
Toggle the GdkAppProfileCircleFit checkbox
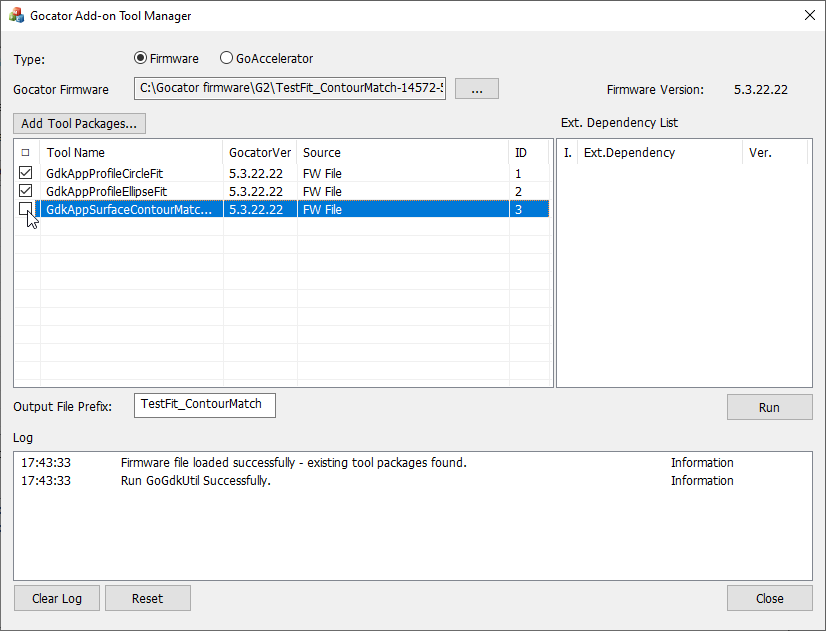click(25, 173)
